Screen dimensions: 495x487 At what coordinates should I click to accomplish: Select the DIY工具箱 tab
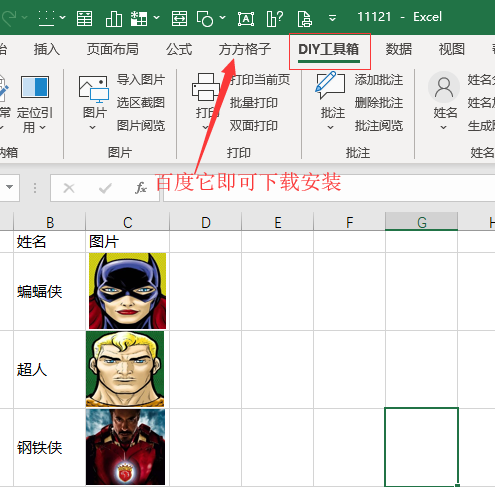[x=329, y=49]
